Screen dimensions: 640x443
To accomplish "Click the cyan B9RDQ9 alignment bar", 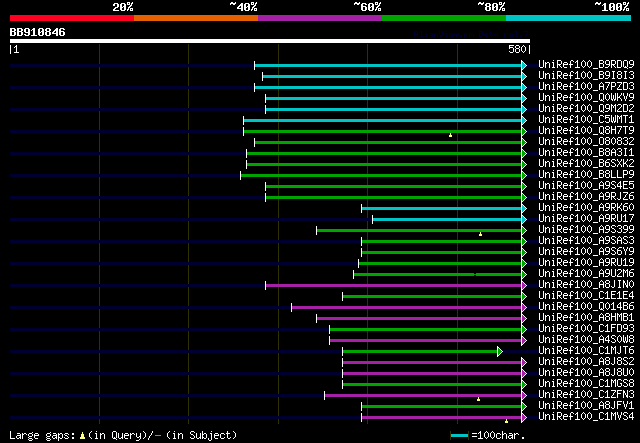I will click(x=388, y=65).
